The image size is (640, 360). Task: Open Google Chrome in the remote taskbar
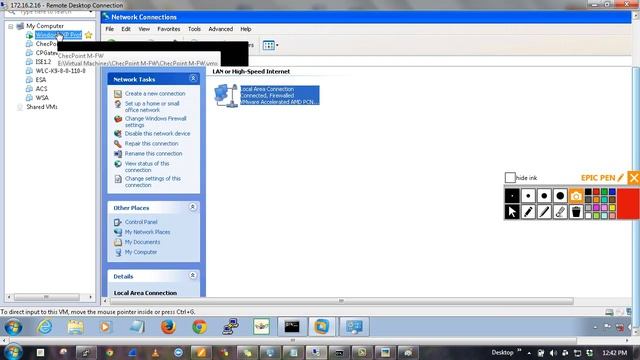coord(200,327)
